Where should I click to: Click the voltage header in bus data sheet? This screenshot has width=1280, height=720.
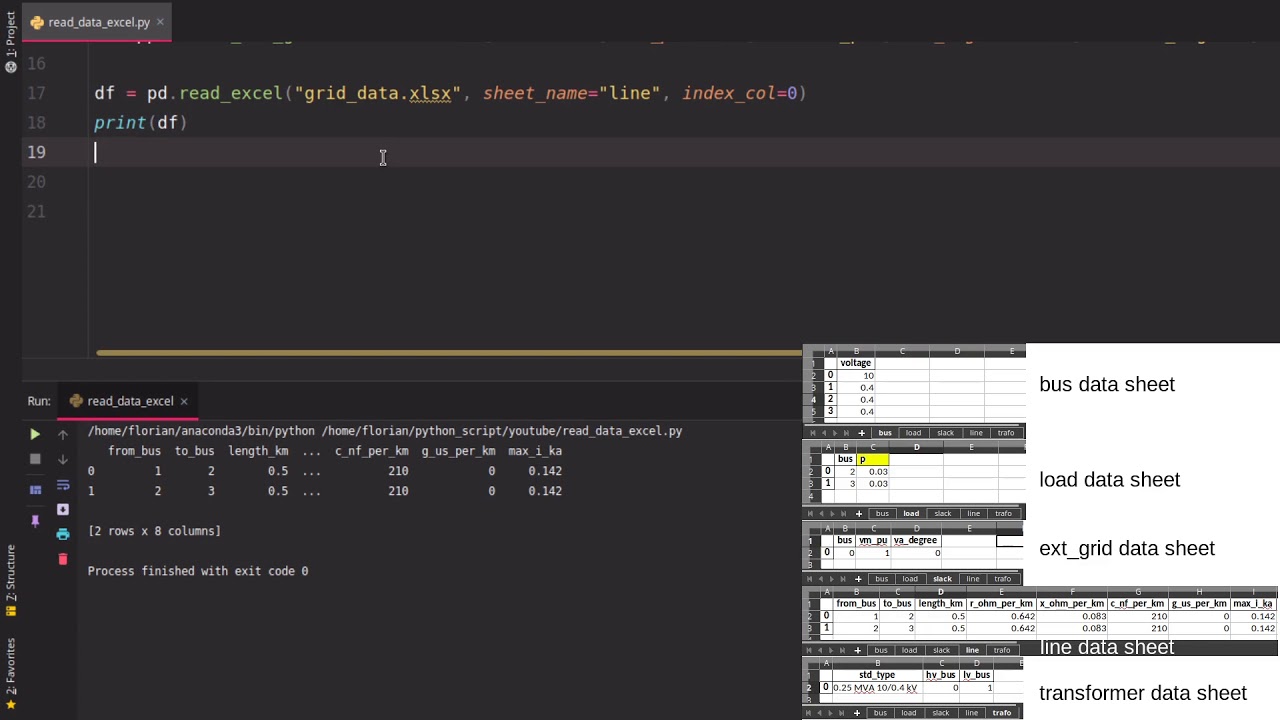[856, 363]
